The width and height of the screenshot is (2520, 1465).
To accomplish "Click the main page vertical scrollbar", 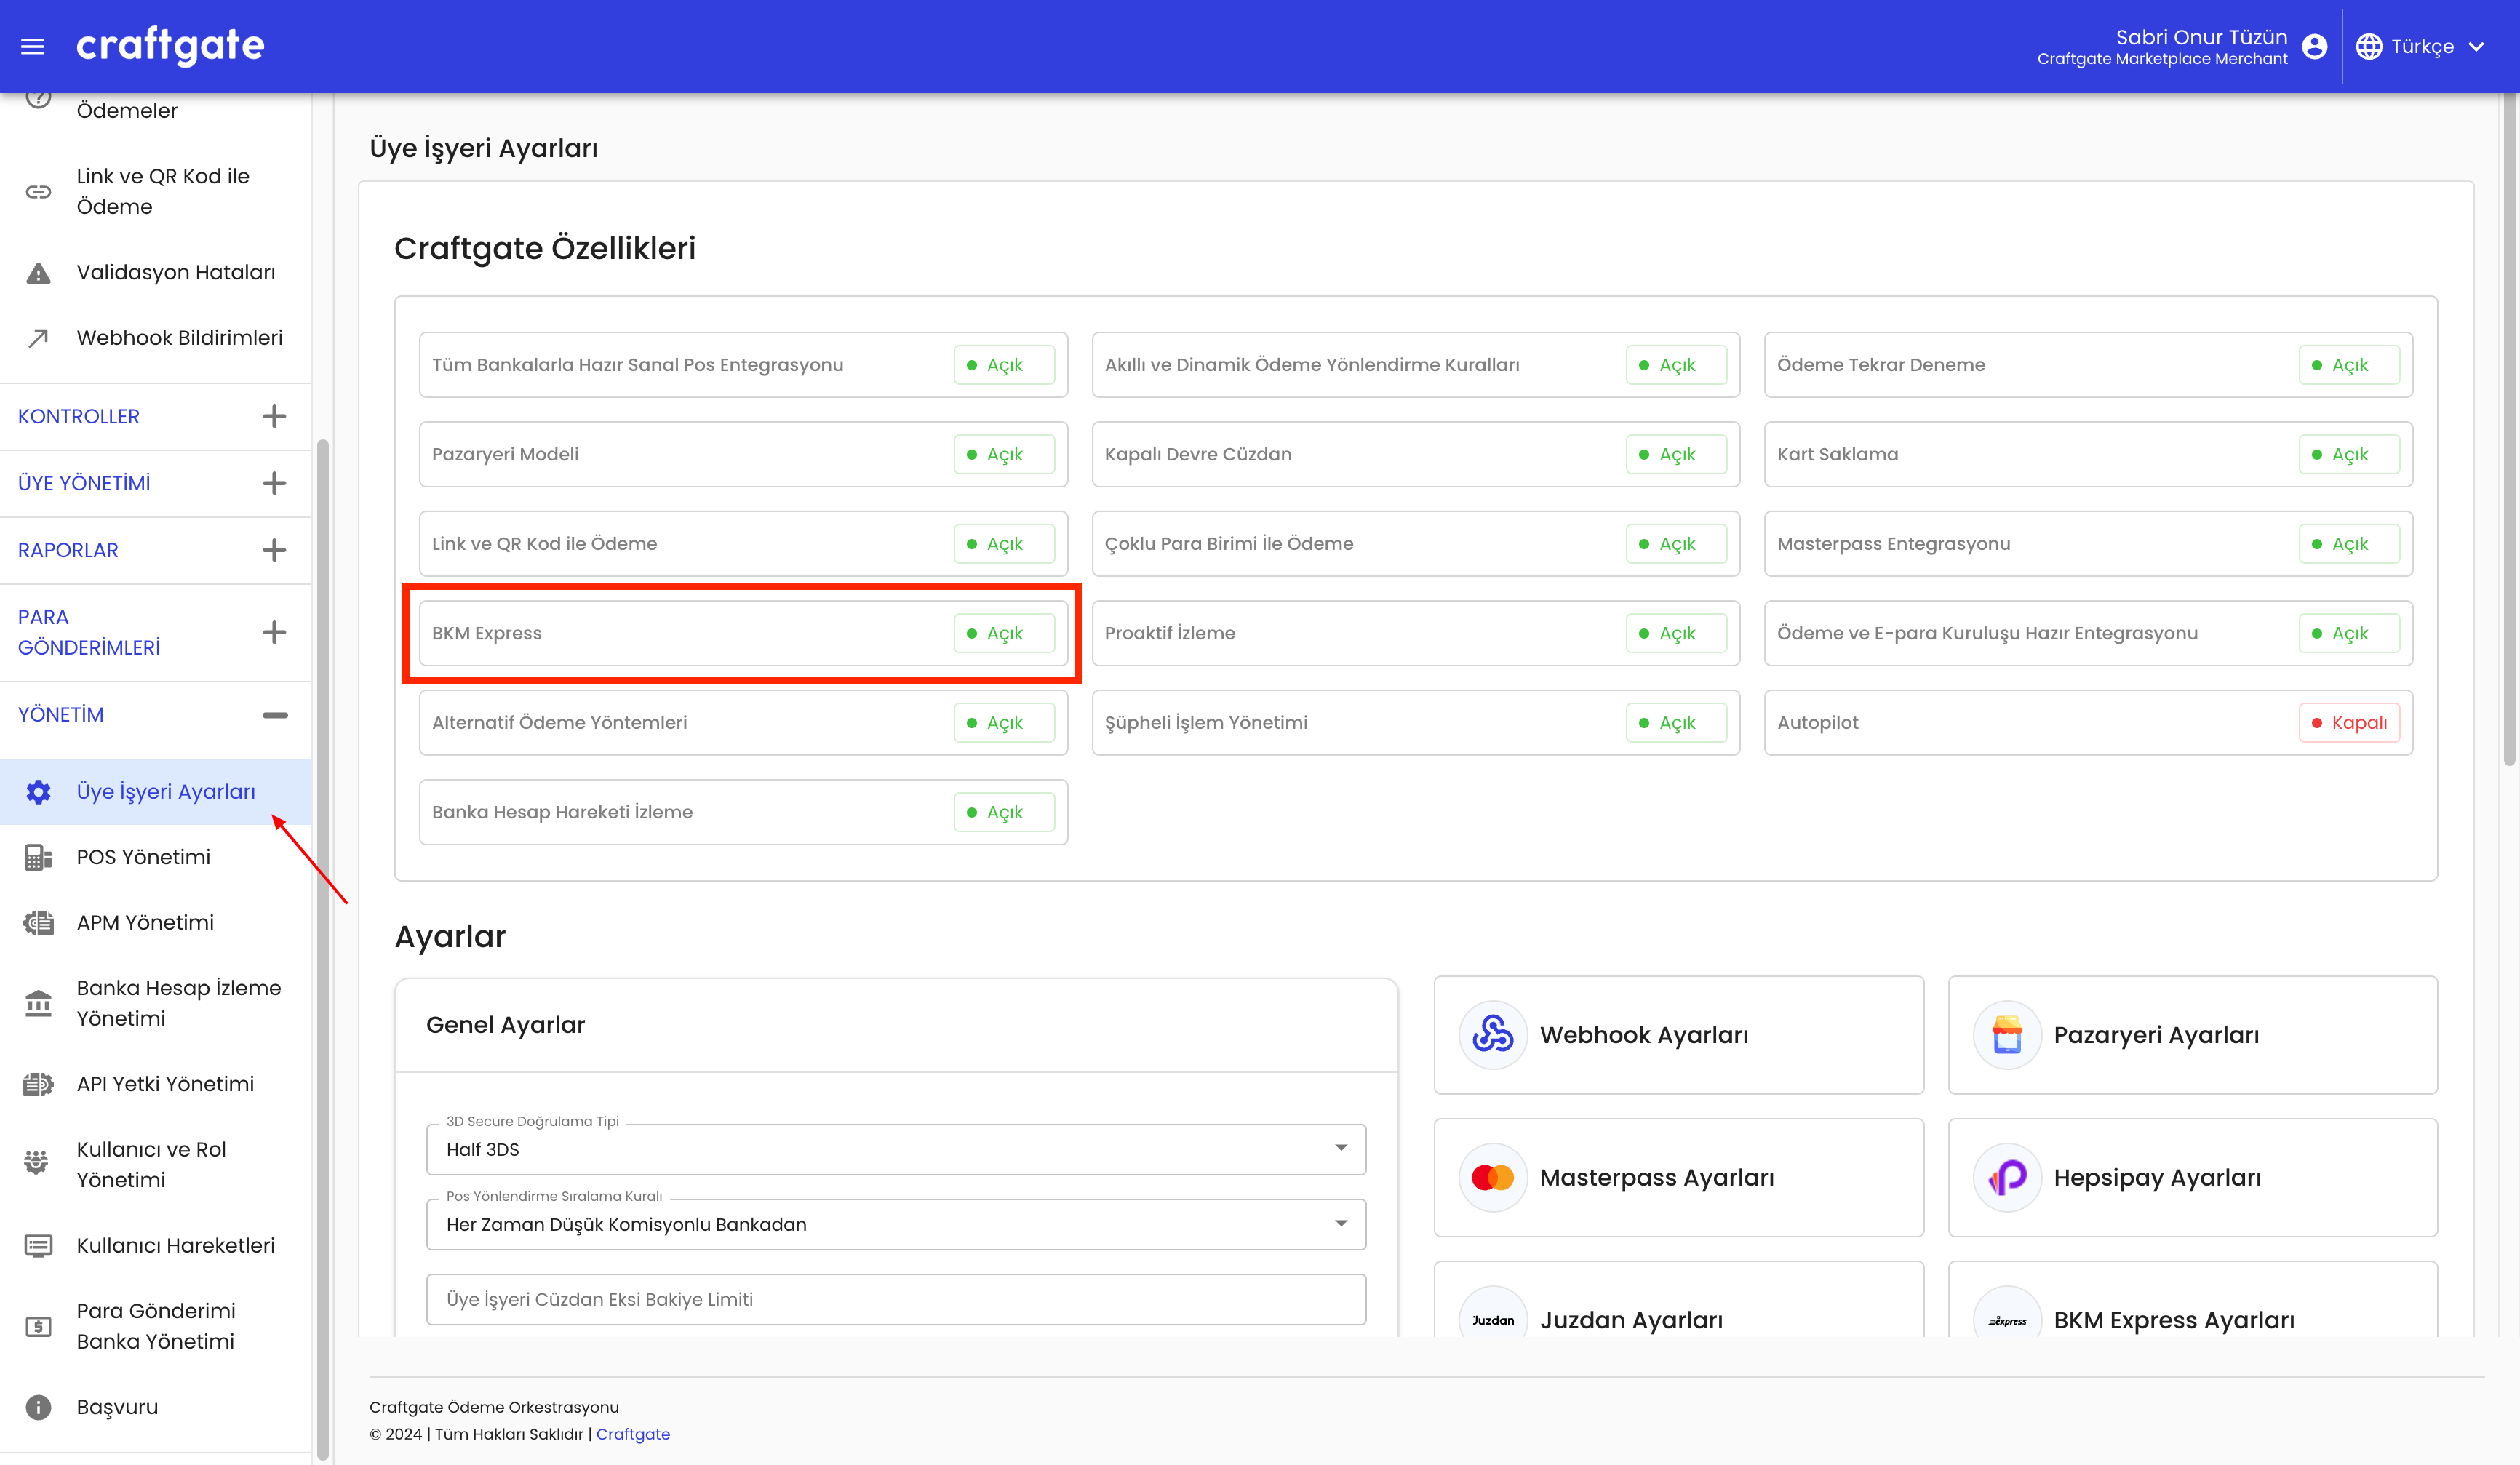I will [x=2509, y=430].
